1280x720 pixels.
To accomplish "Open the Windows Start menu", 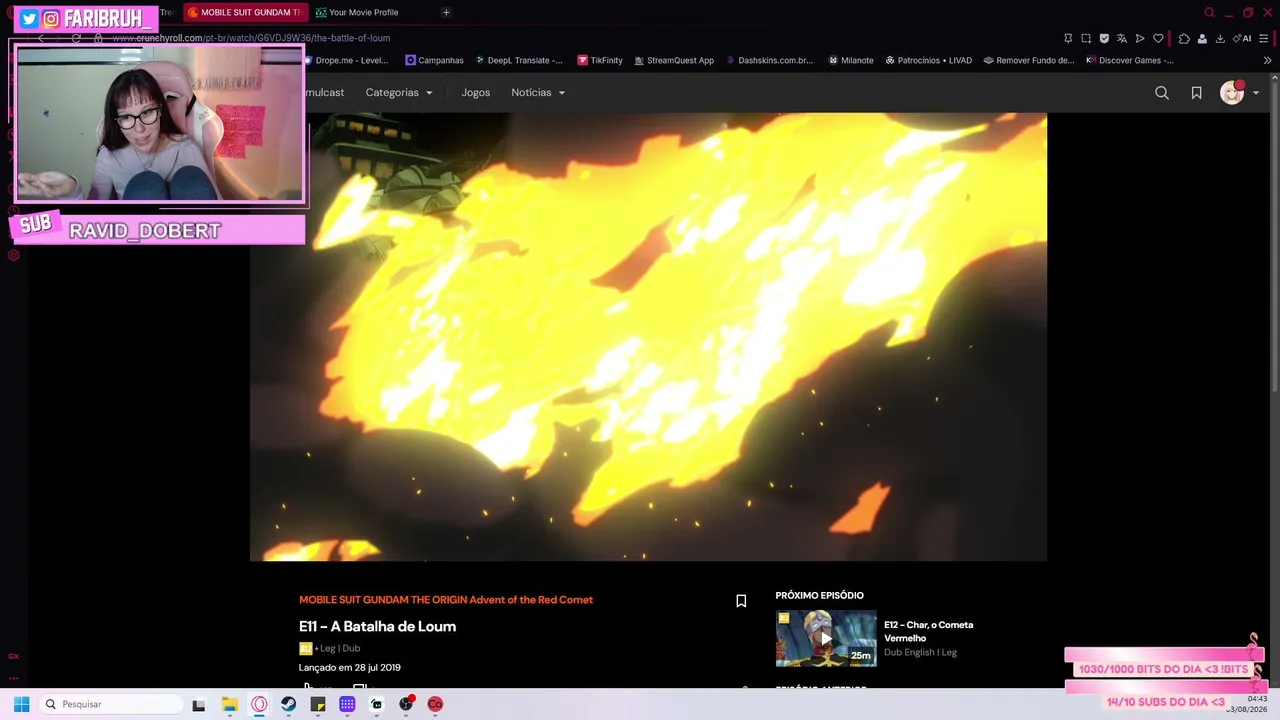I will point(21,704).
